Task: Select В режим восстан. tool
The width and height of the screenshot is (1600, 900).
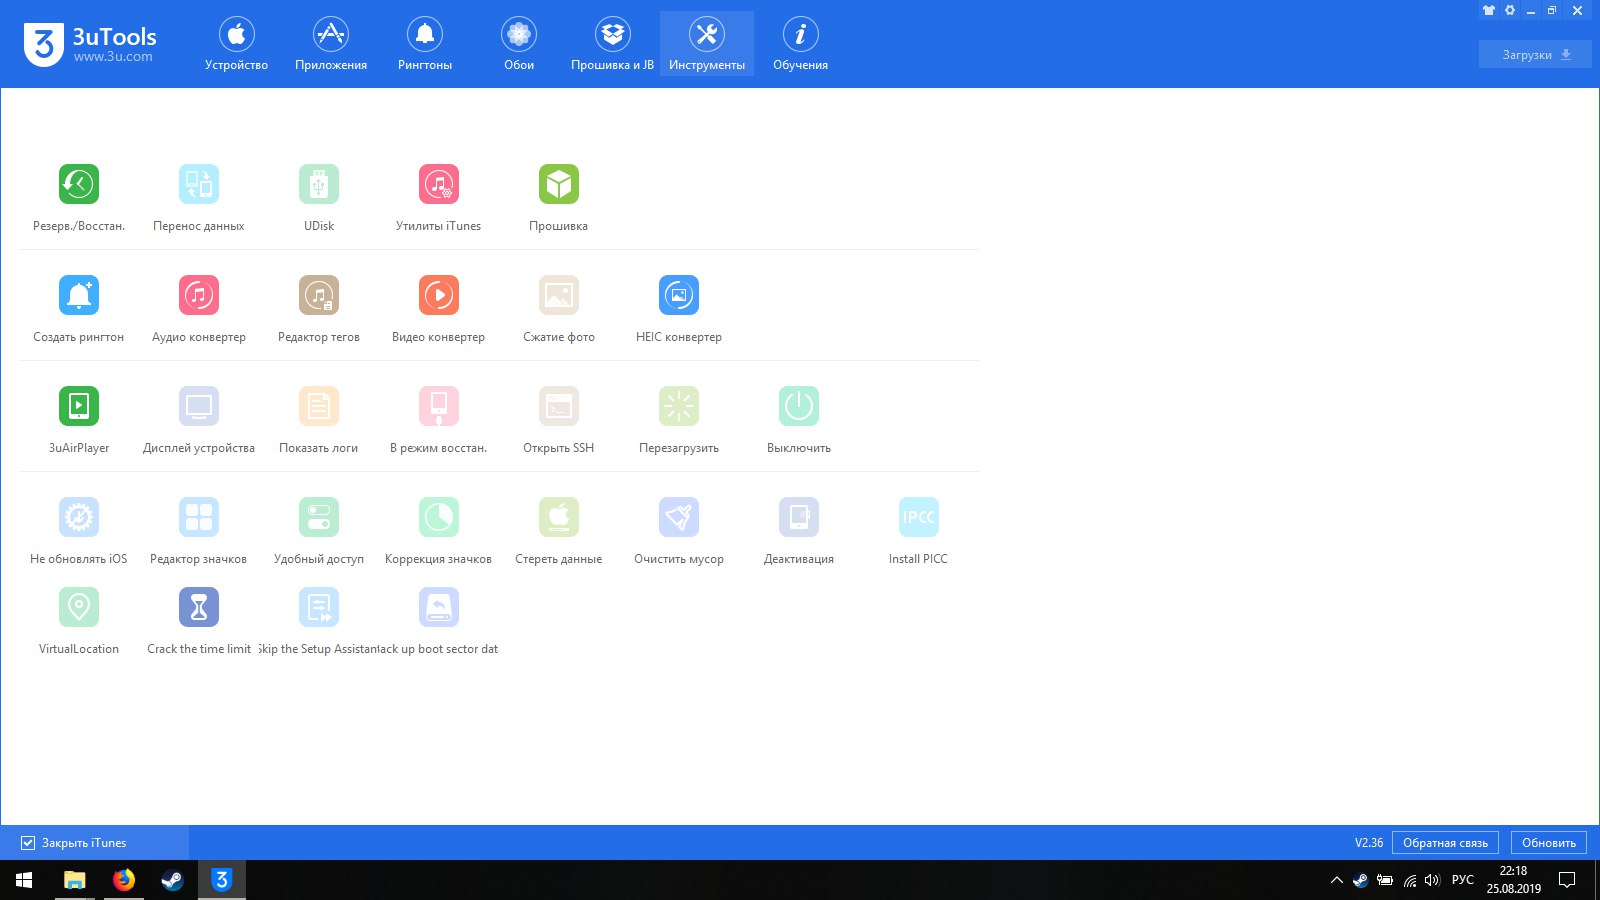Action: (439, 406)
